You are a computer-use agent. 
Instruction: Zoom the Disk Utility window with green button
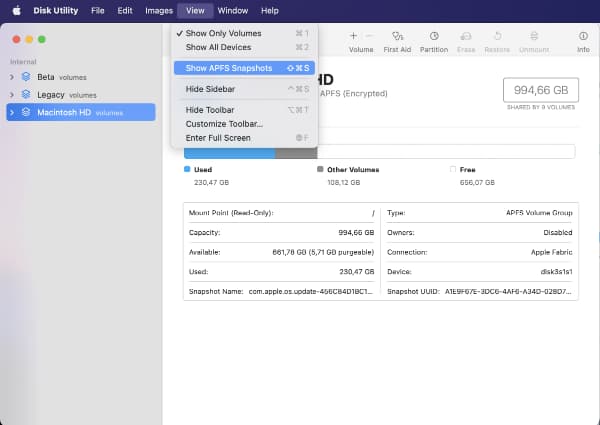pos(42,39)
